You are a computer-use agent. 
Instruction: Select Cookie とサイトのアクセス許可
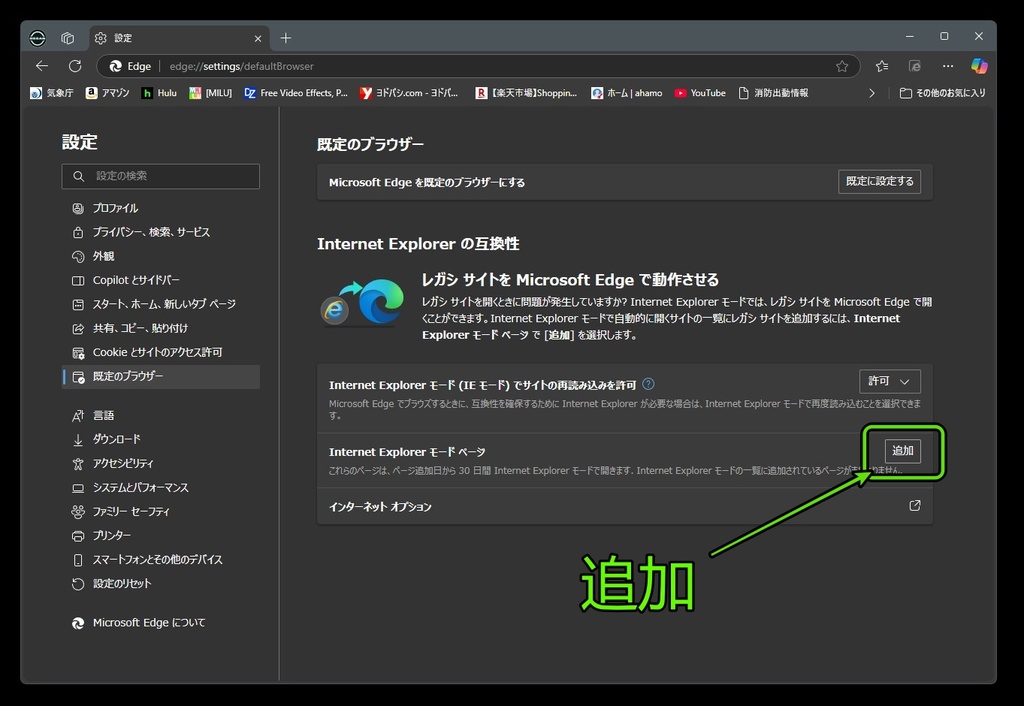161,352
